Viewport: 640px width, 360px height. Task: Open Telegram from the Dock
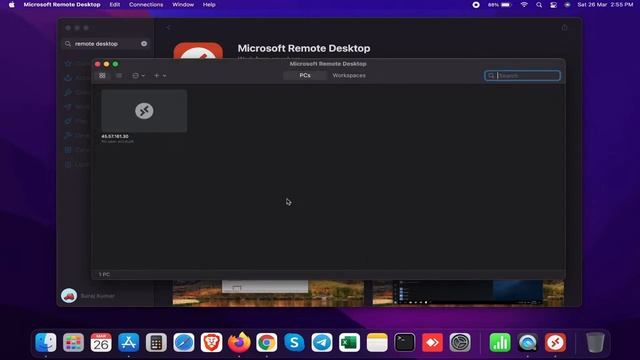tap(322, 342)
